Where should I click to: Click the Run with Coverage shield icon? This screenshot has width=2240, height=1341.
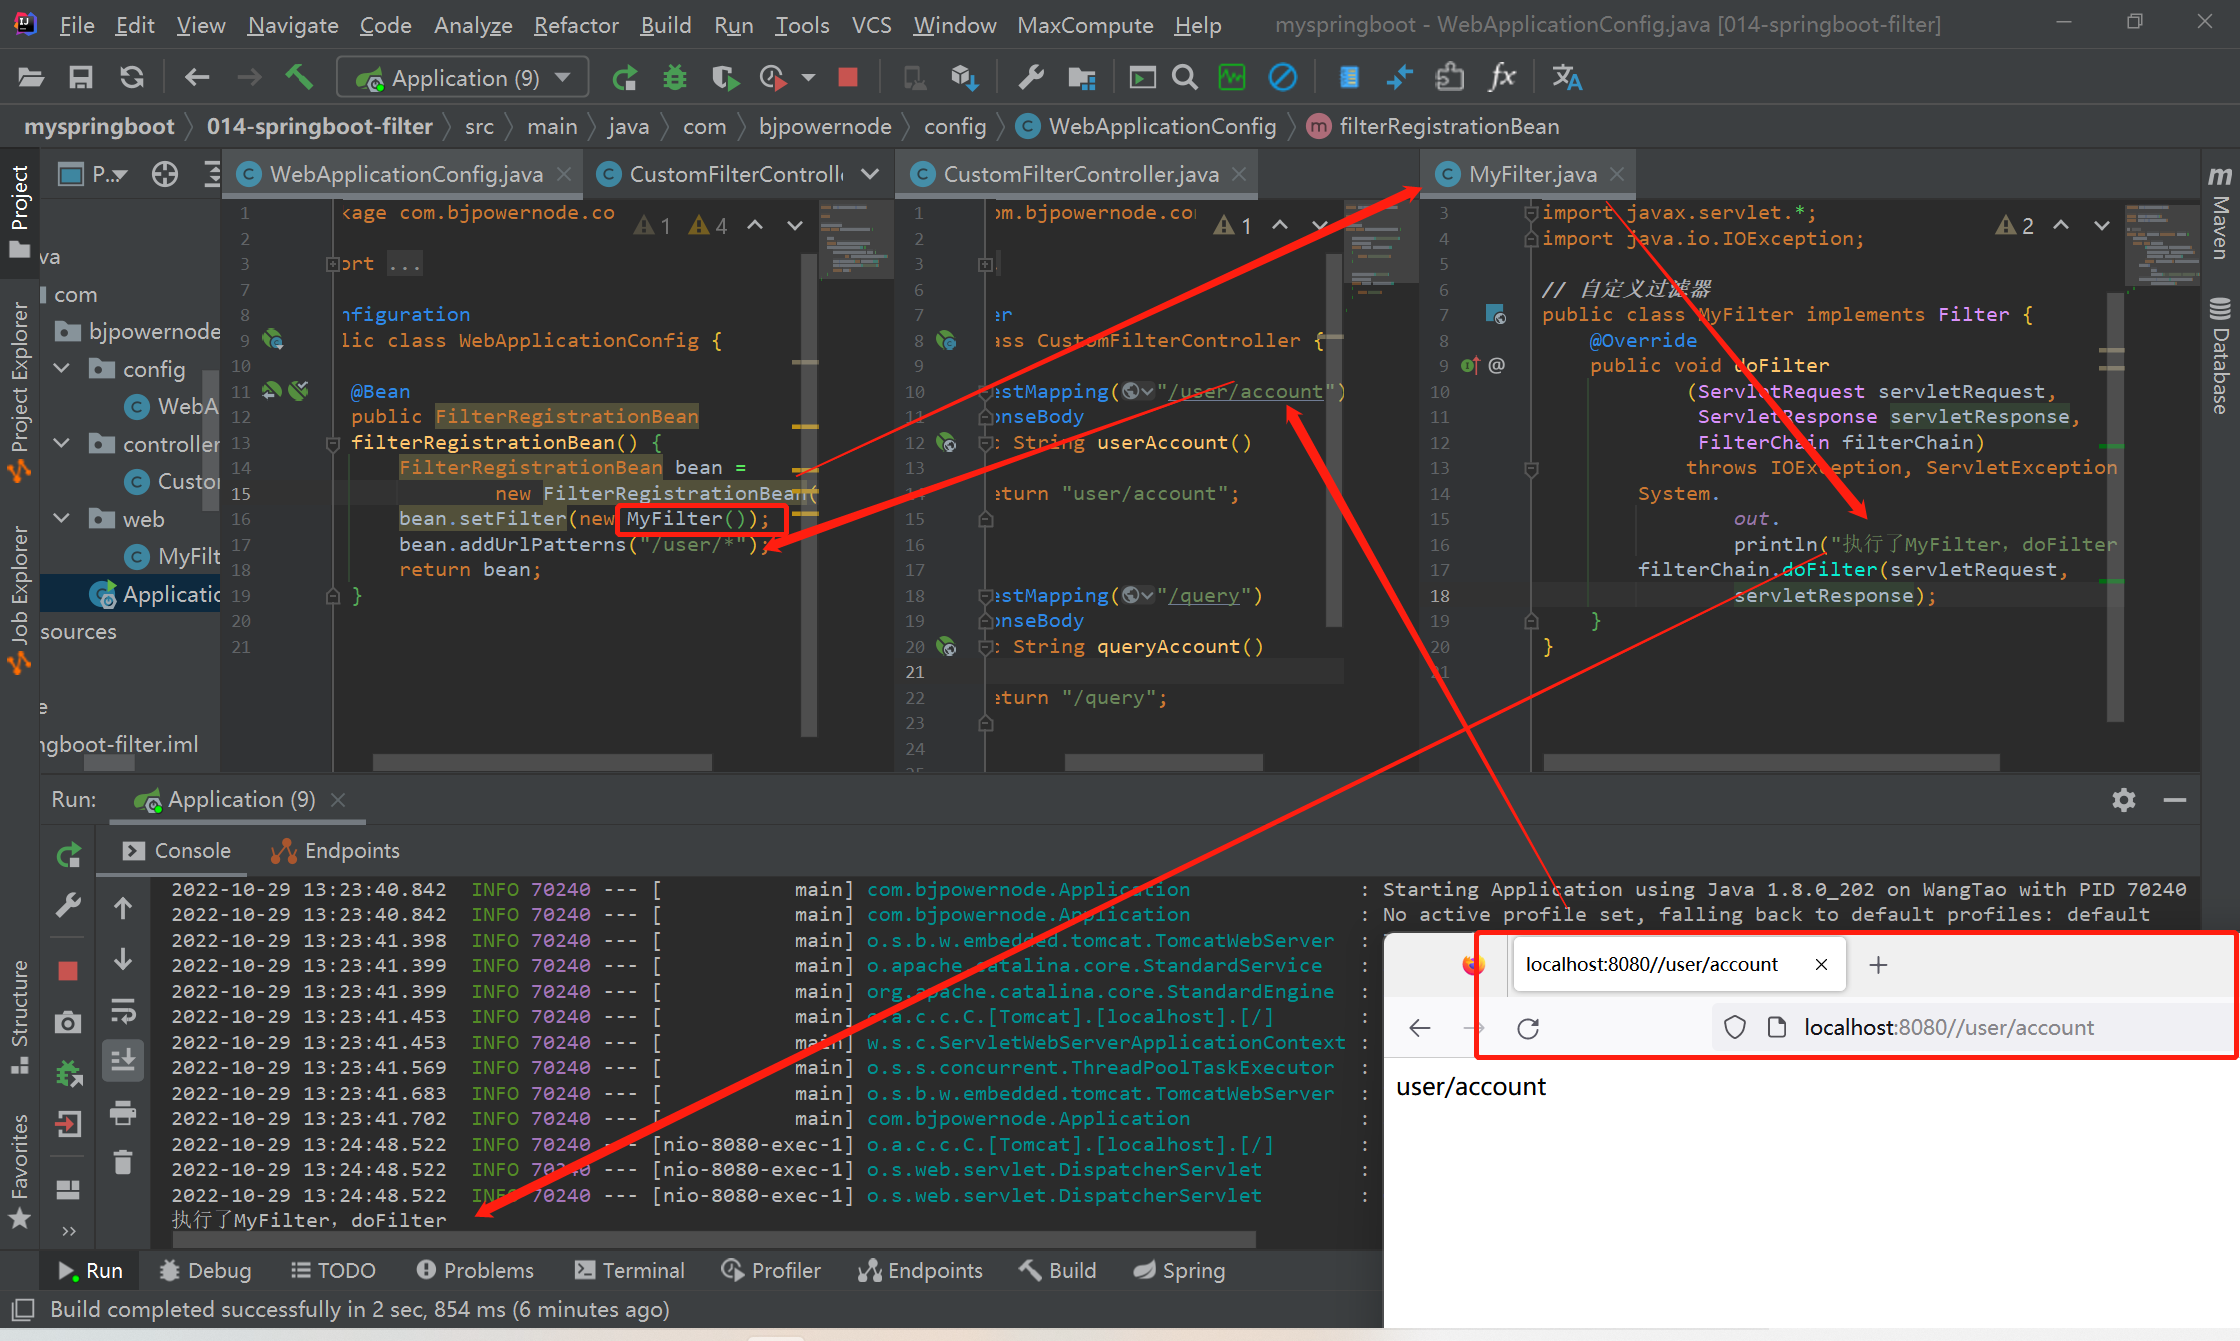(725, 77)
